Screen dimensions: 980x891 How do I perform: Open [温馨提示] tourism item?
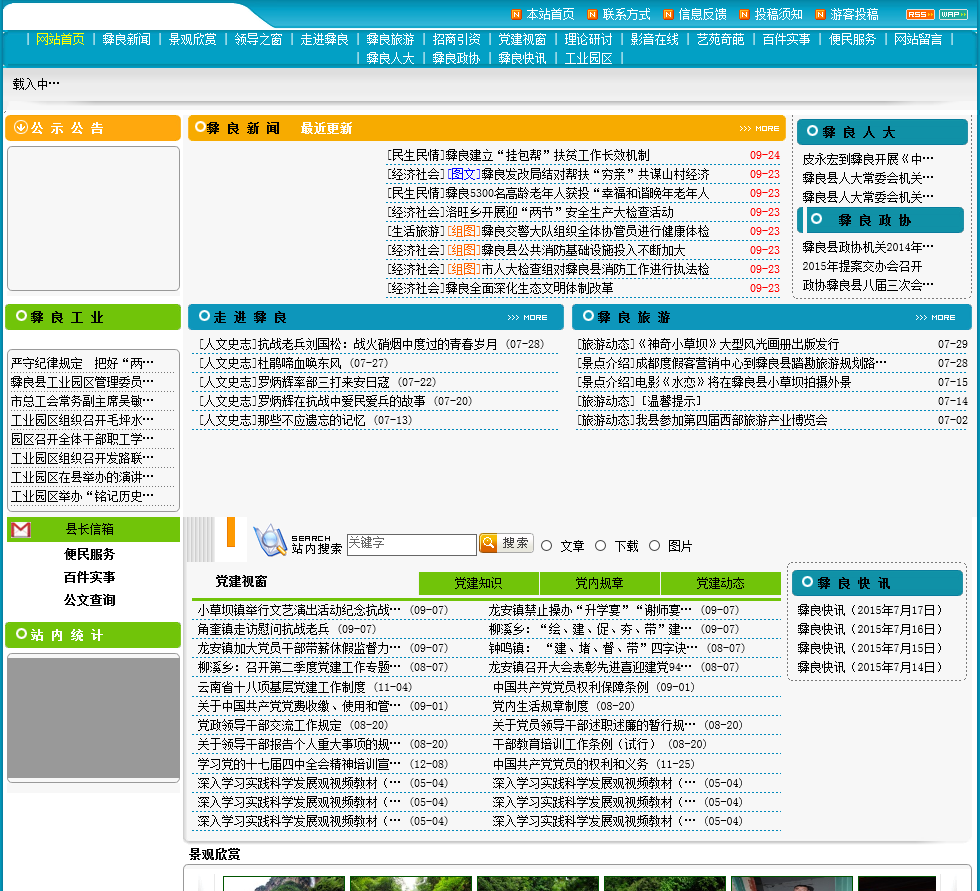point(670,401)
